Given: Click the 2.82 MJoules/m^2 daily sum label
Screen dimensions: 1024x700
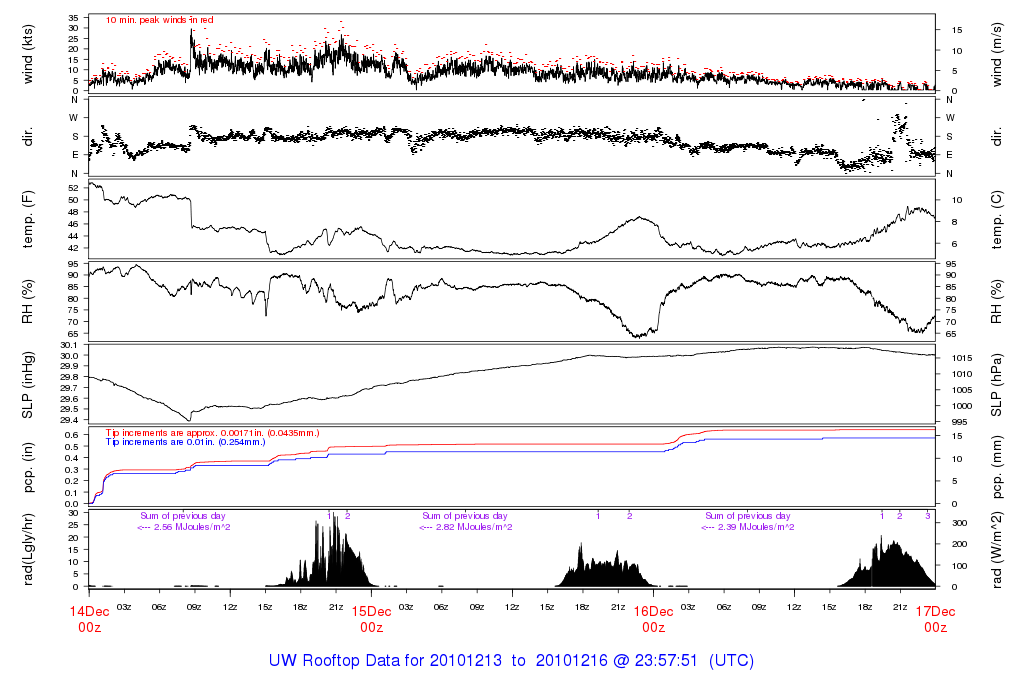Looking at the screenshot, I should pos(466,527).
